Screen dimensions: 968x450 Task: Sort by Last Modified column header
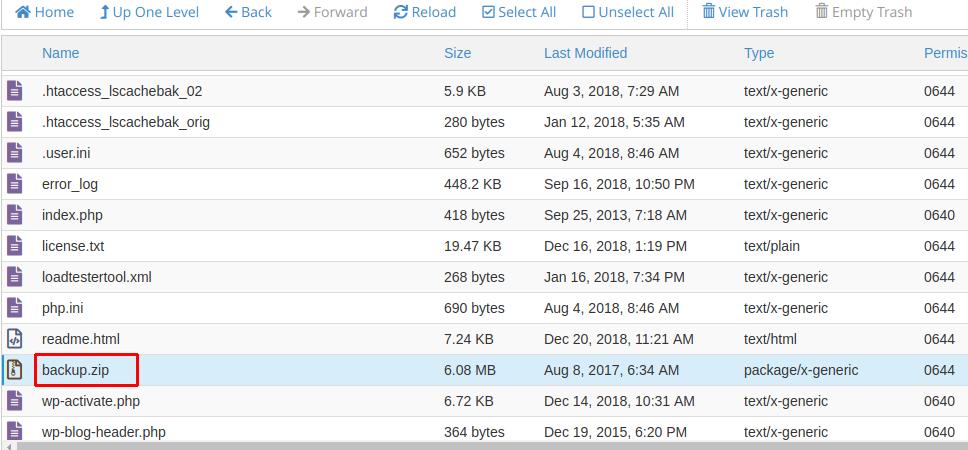click(x=585, y=53)
